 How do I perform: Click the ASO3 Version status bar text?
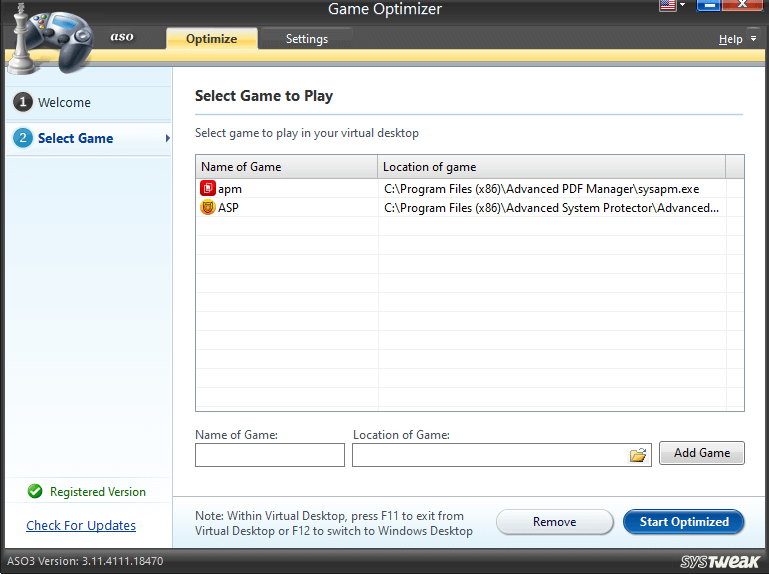point(85,561)
